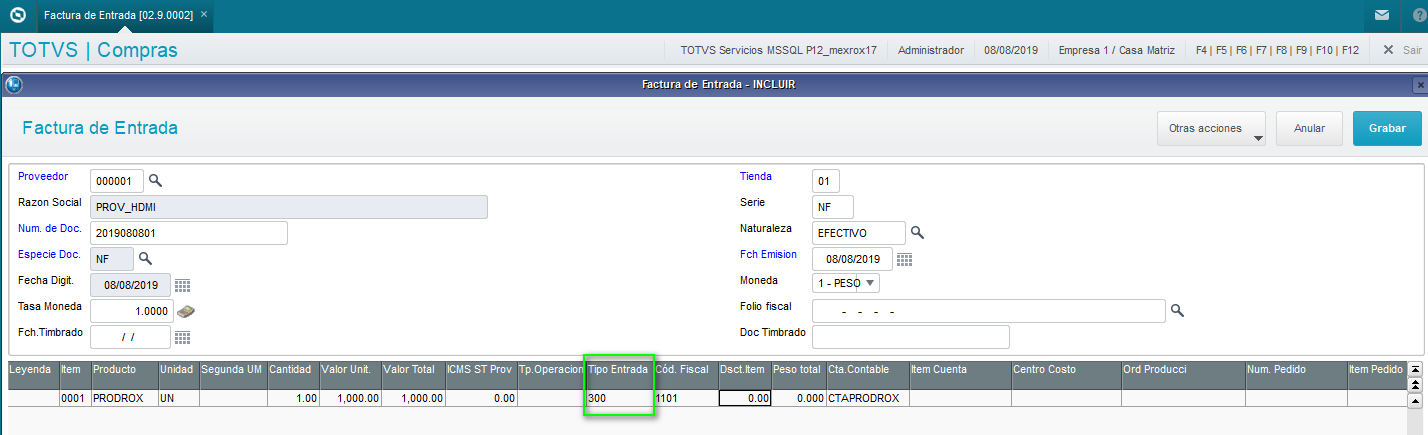The width and height of the screenshot is (1428, 435).
Task: Click Fch Emision date field
Action: (852, 259)
